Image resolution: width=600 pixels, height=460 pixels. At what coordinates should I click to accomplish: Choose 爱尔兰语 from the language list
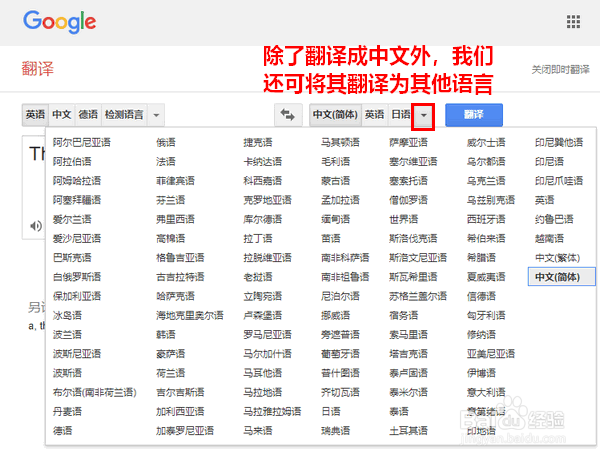pos(72,220)
